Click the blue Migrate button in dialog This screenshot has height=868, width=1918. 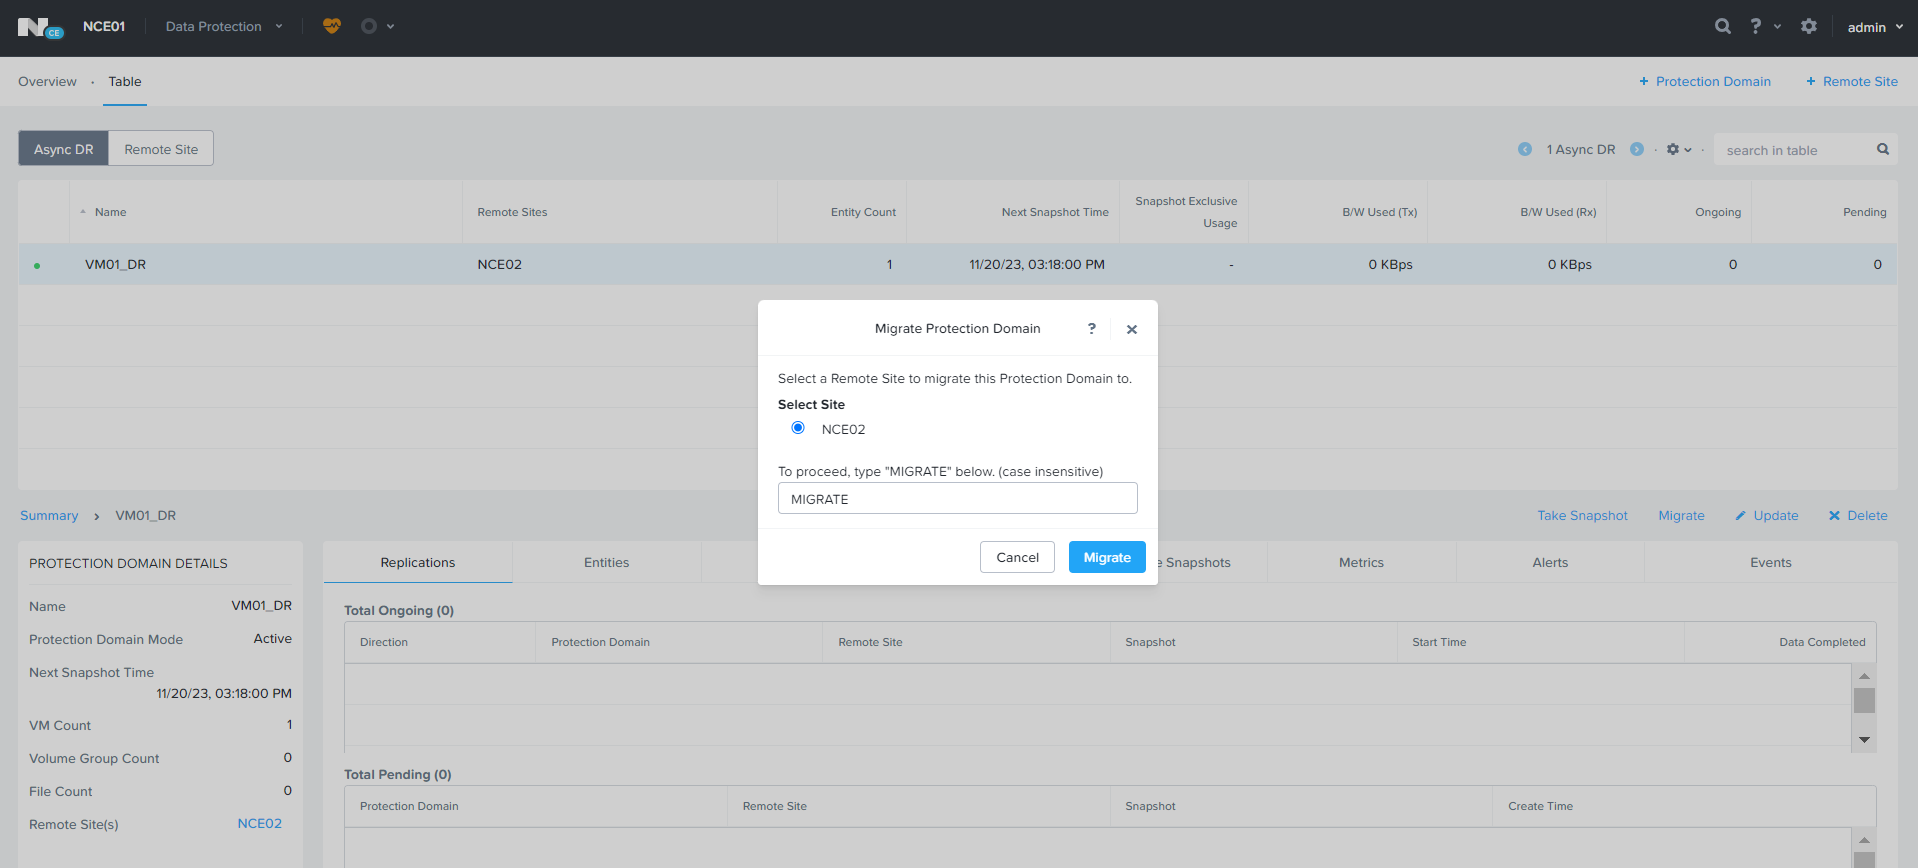(x=1106, y=557)
